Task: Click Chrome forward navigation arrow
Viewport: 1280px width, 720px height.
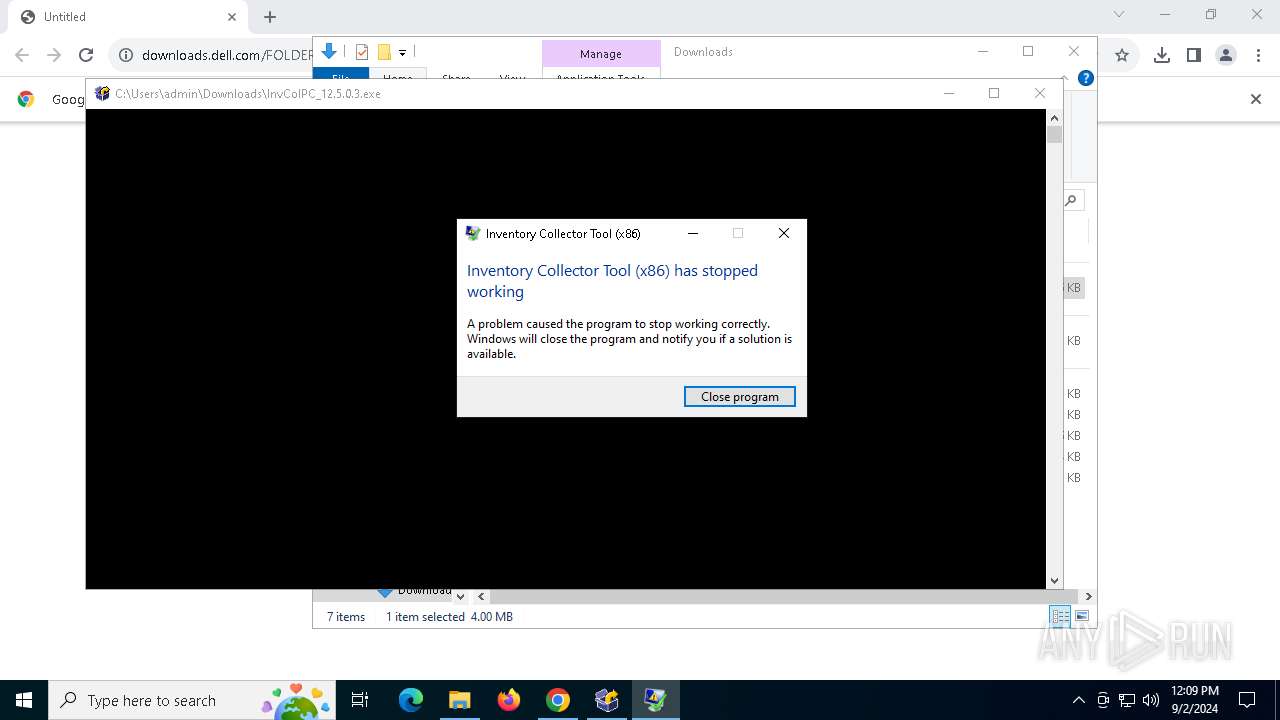Action: point(54,55)
